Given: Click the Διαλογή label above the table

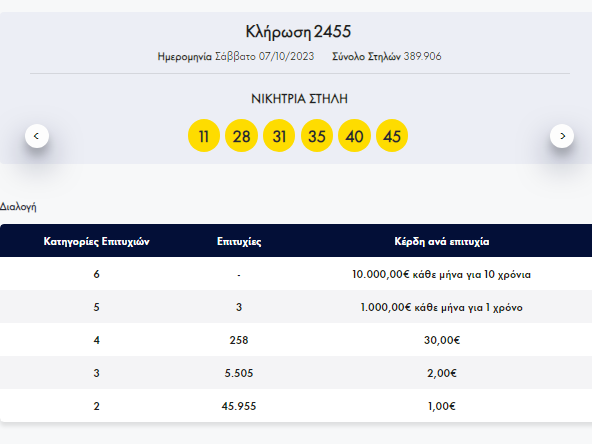Looking at the screenshot, I should (18, 207).
